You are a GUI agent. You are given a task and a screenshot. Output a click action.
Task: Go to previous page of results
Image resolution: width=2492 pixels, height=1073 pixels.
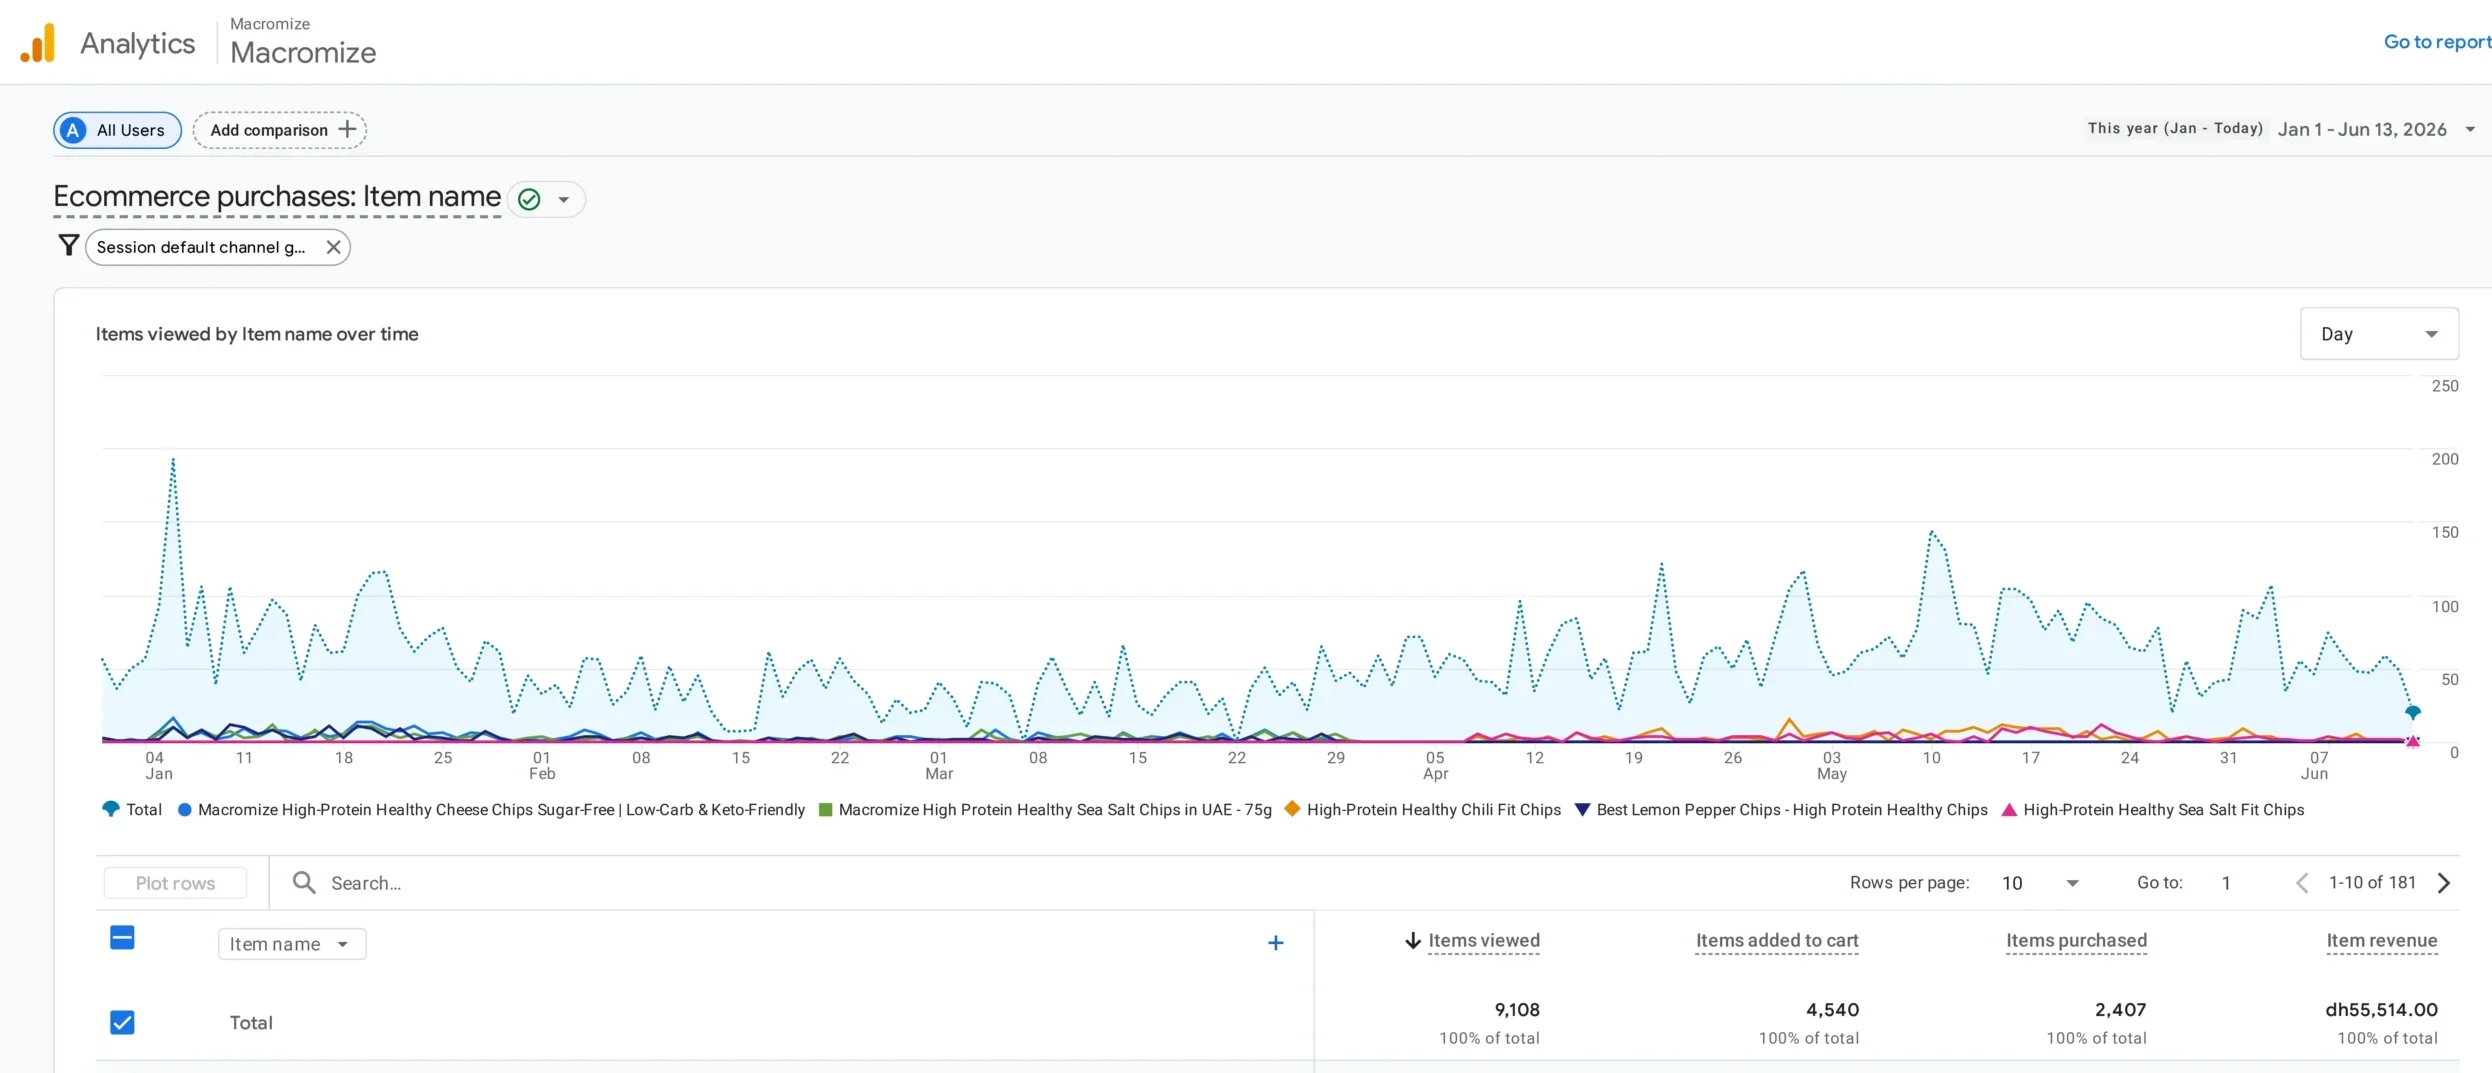(2301, 883)
